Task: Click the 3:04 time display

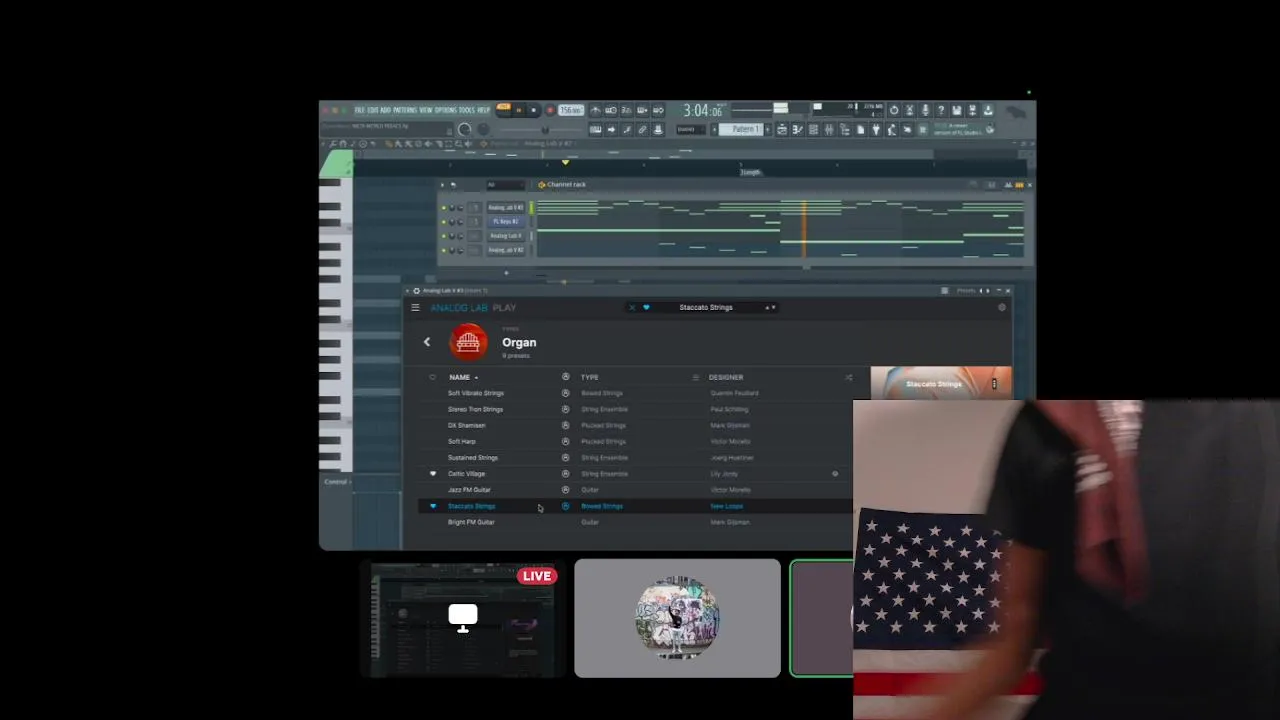Action: (702, 110)
